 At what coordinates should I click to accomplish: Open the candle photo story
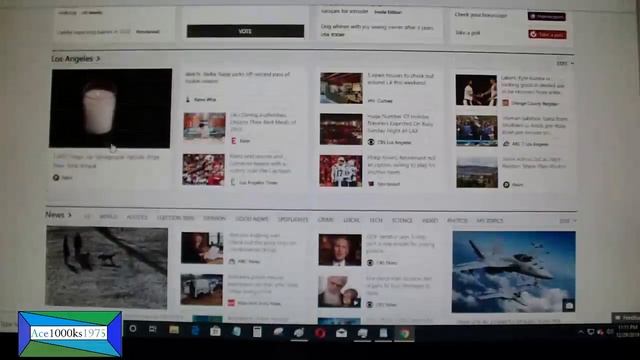coord(110,108)
